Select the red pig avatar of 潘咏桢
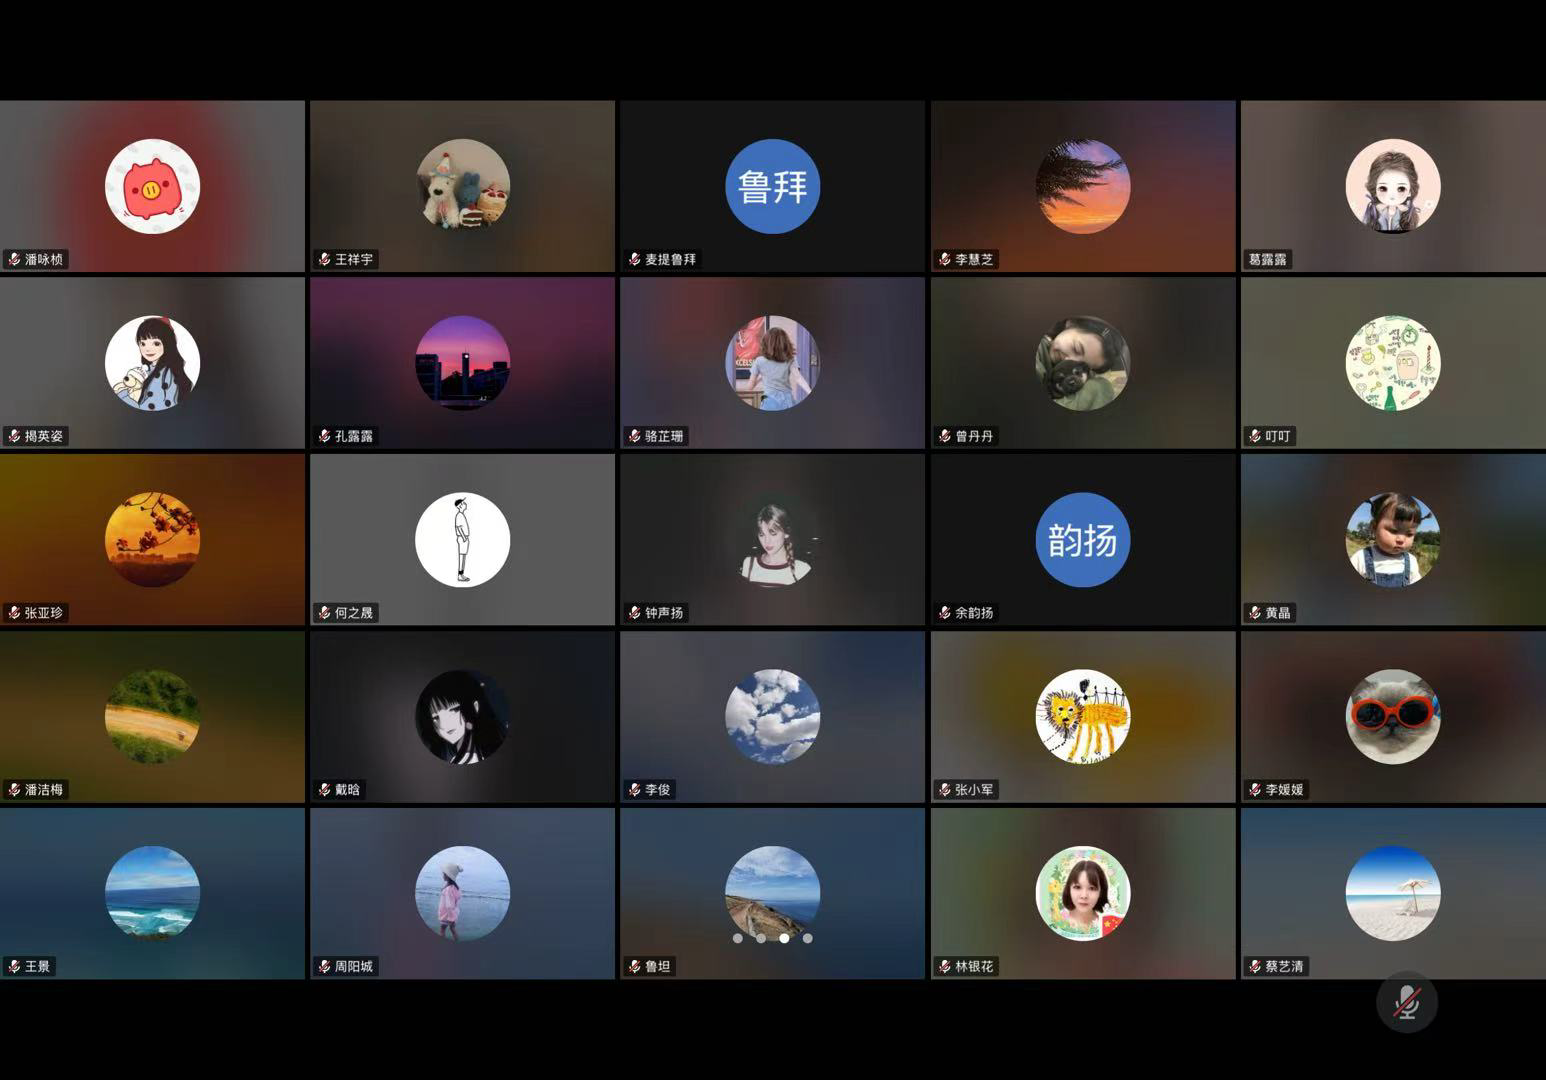 coord(152,186)
